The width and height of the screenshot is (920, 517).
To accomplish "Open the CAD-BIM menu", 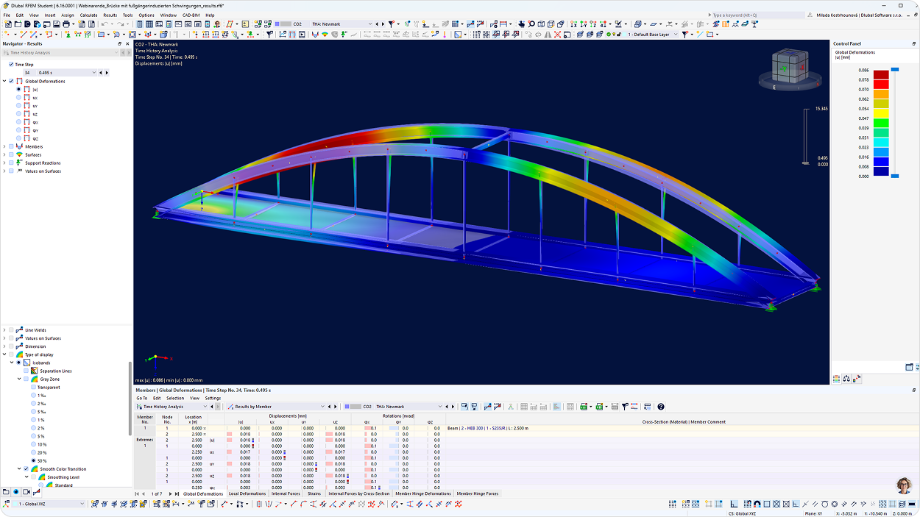I will point(191,15).
